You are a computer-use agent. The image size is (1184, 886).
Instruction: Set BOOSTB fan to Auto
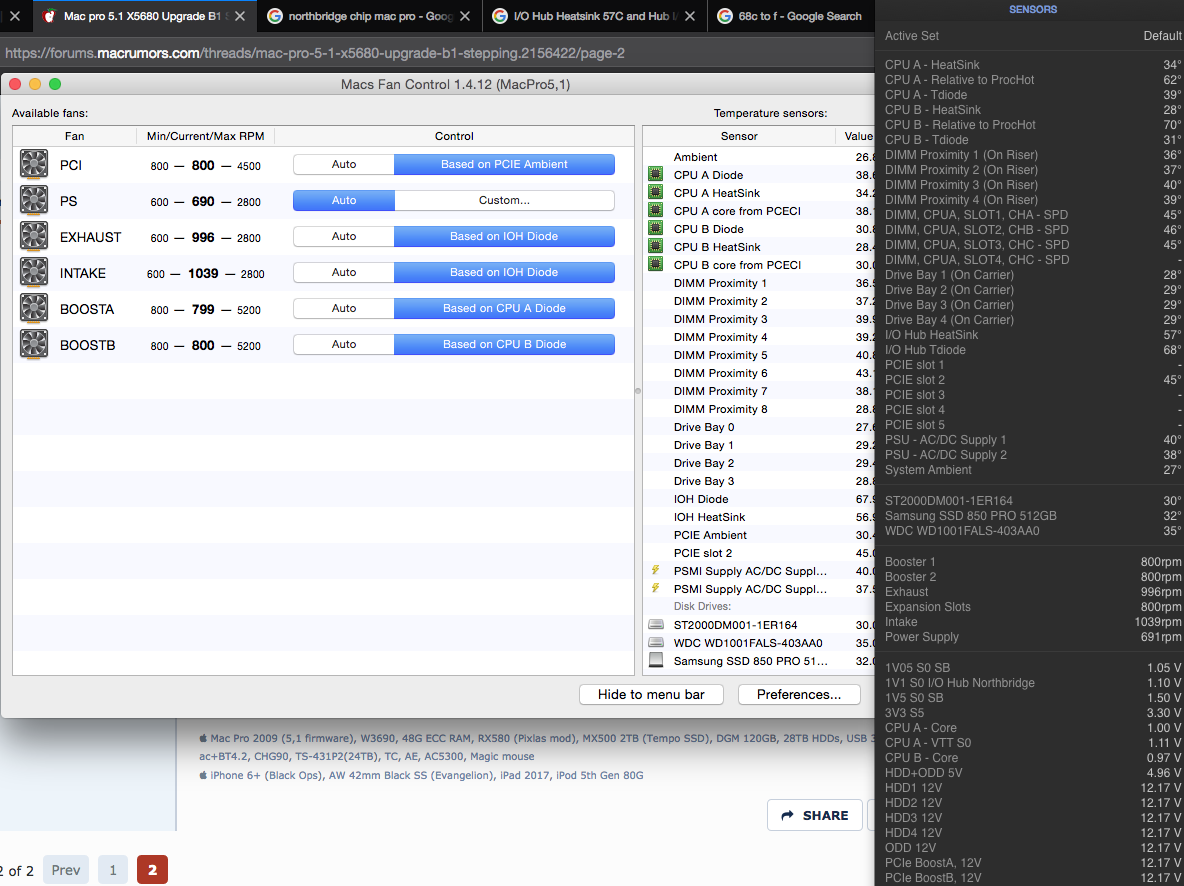(x=344, y=344)
